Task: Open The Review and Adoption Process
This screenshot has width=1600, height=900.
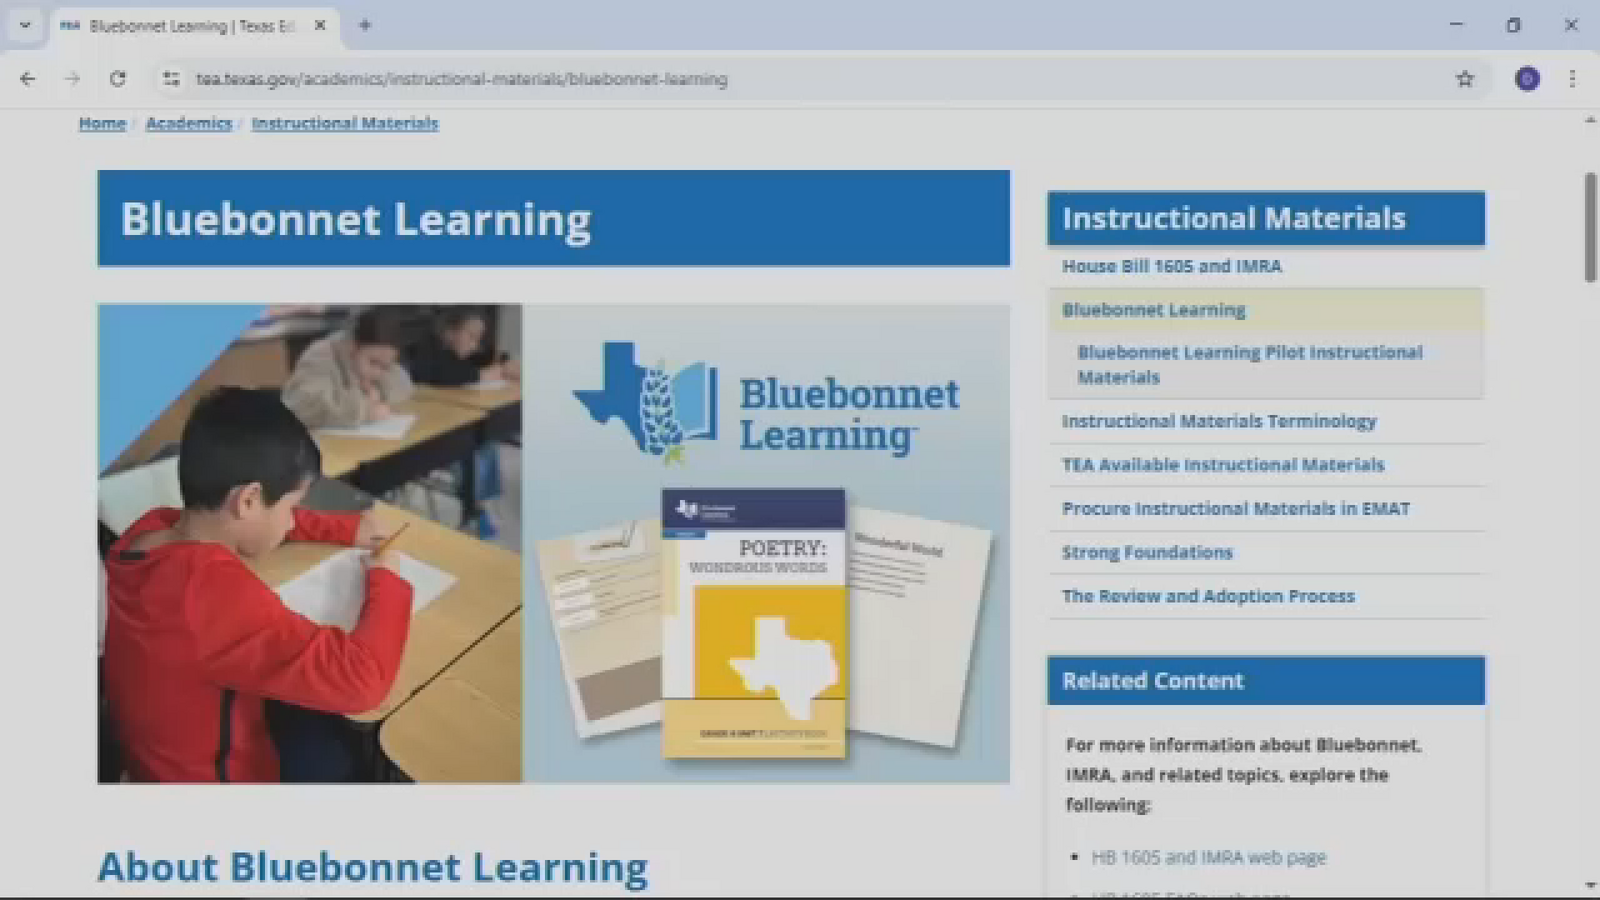Action: pos(1208,596)
